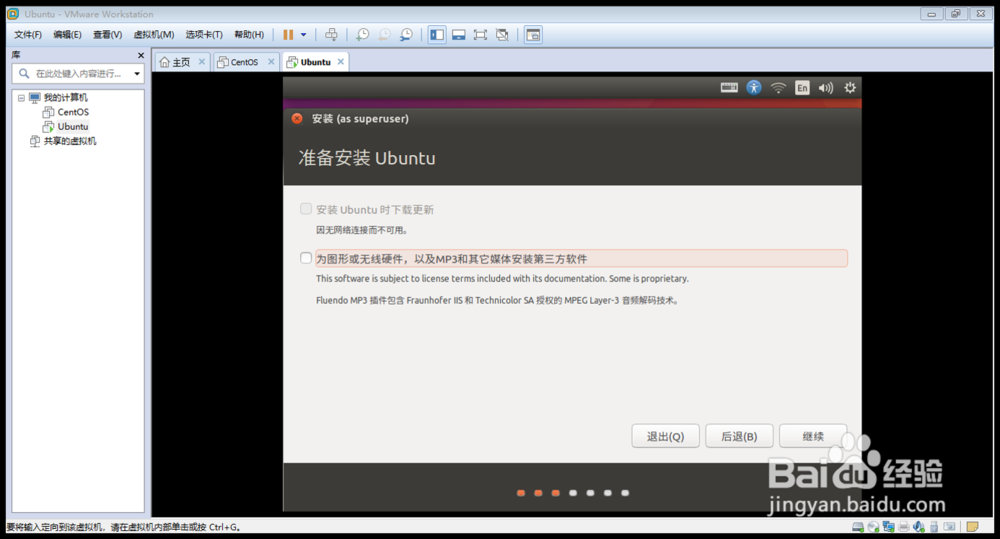Click the sound card status bar icon
The image size is (1000, 539).
(919, 527)
